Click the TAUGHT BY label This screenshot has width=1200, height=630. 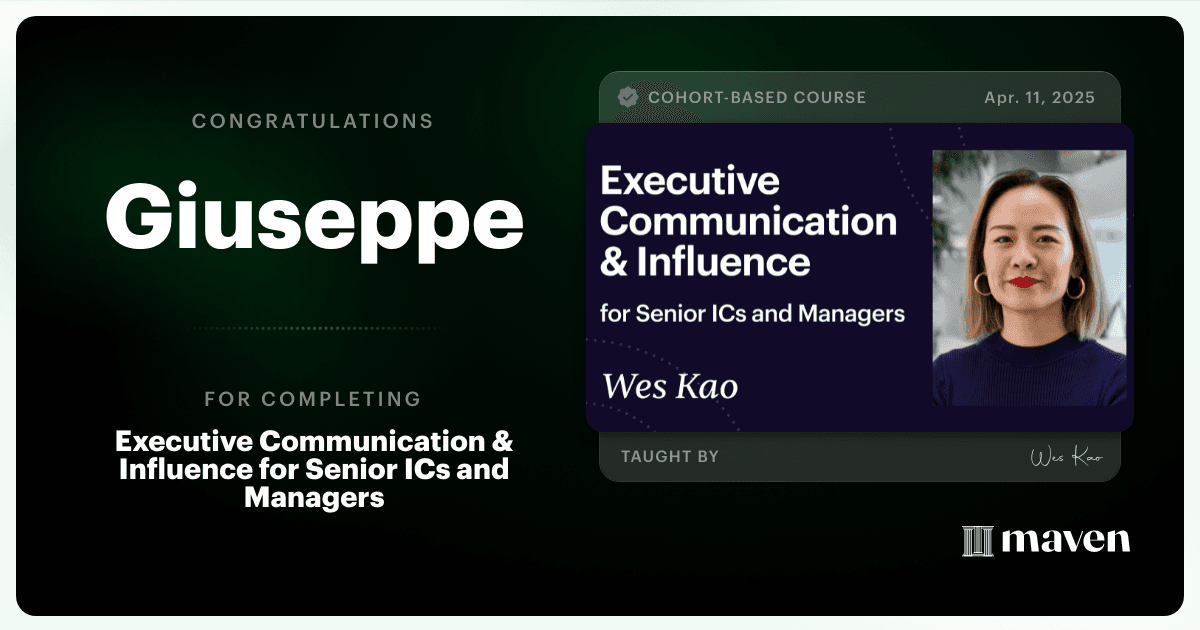[670, 457]
